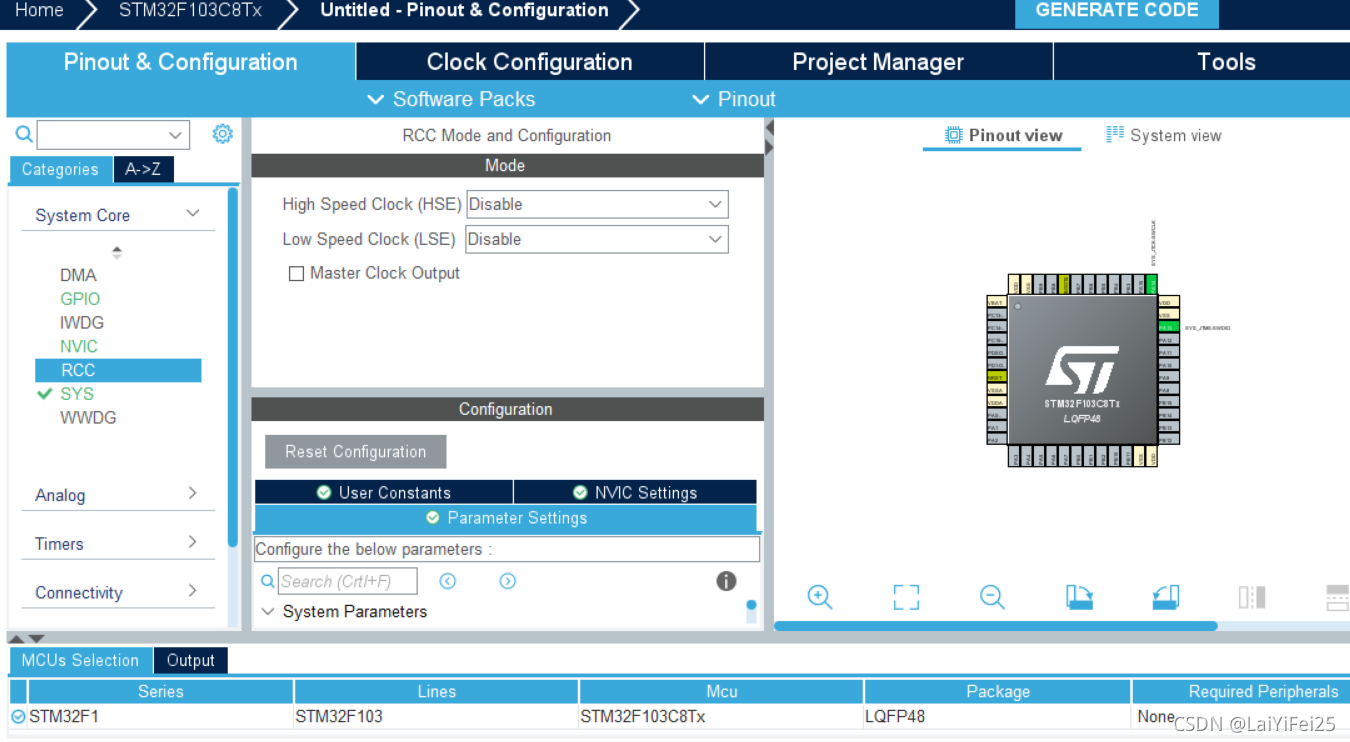Rotate the chip counterclockwise
The image size is (1350, 742).
tap(1165, 597)
